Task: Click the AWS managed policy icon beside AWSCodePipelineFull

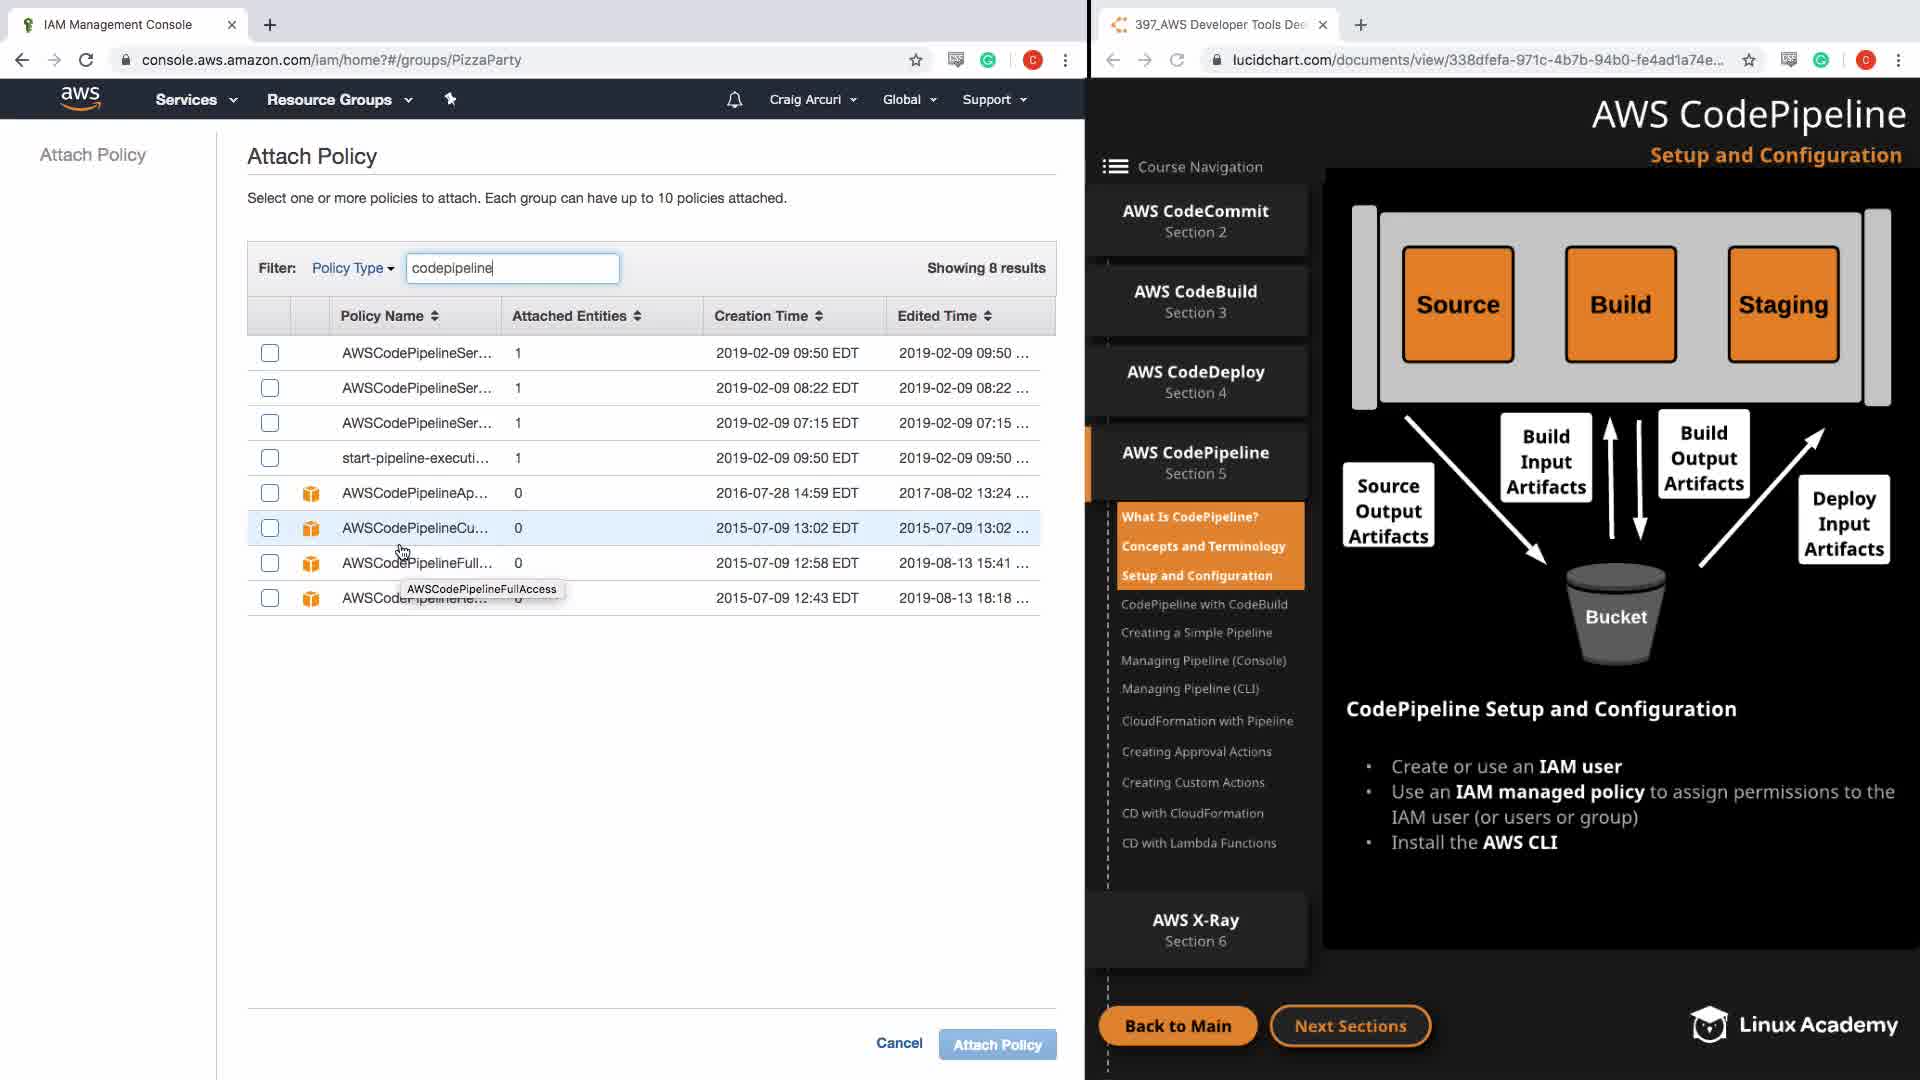Action: point(311,564)
